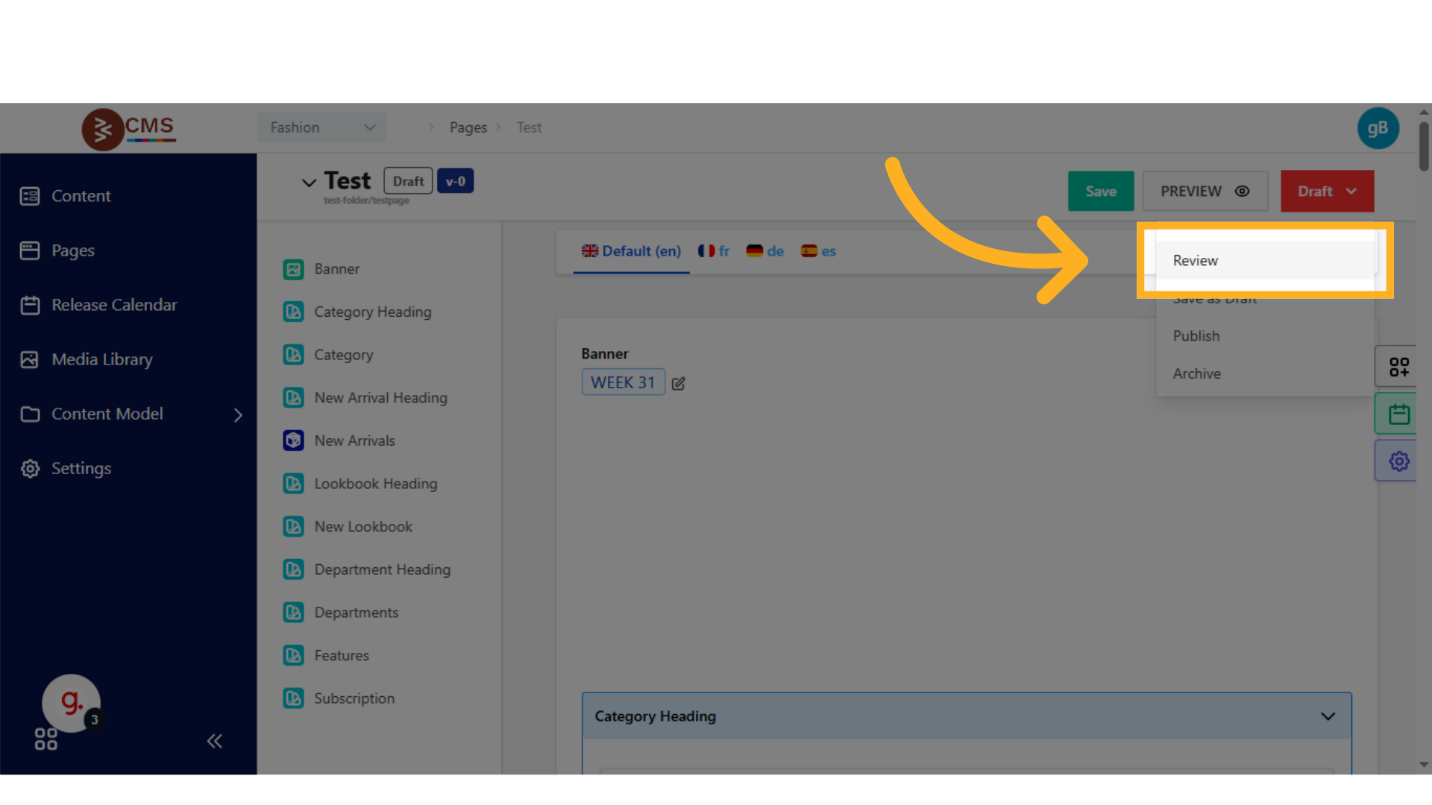The width and height of the screenshot is (1432, 805).
Task: Click the gB user avatar
Action: pos(1377,128)
